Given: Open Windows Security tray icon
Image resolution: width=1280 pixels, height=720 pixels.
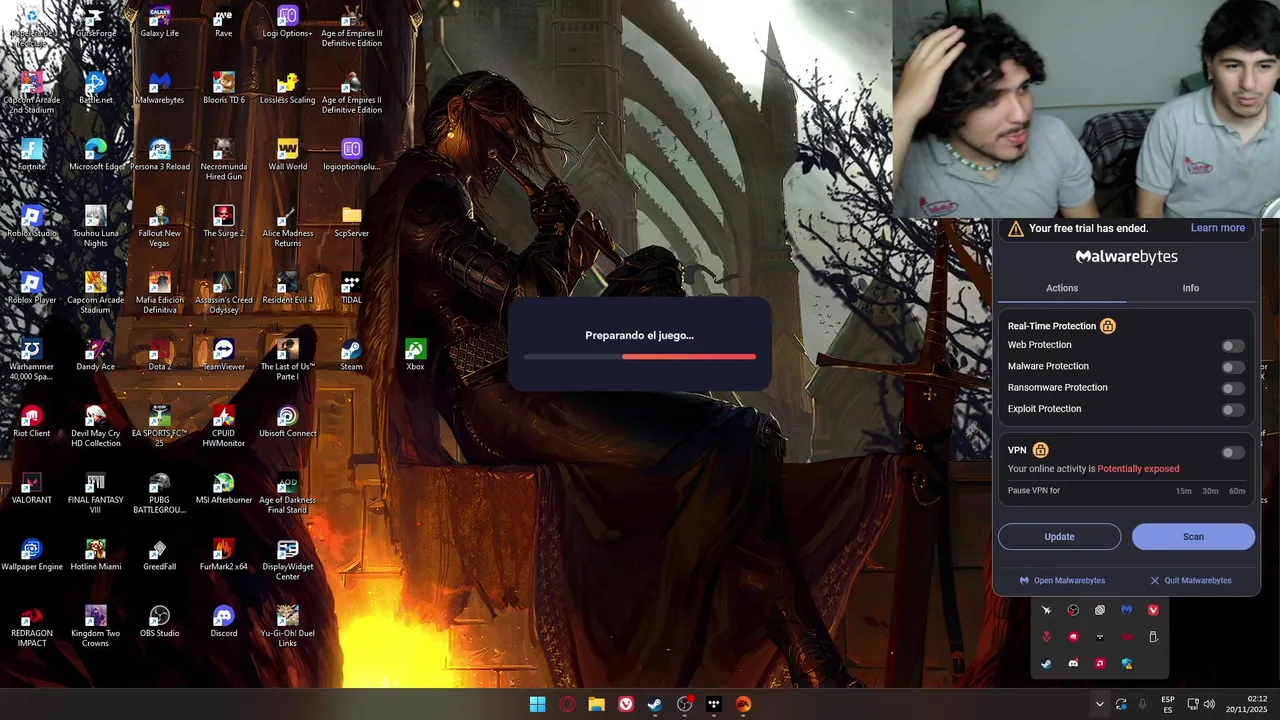Looking at the screenshot, I should pyautogui.click(x=1127, y=663).
